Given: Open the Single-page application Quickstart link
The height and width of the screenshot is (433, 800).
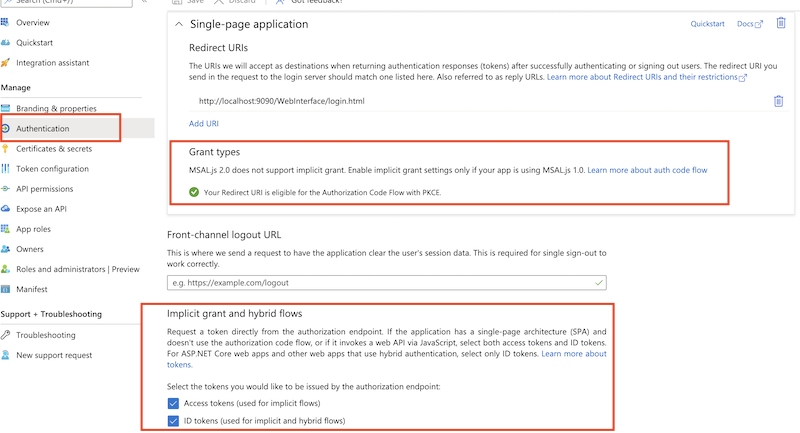Looking at the screenshot, I should click(707, 24).
